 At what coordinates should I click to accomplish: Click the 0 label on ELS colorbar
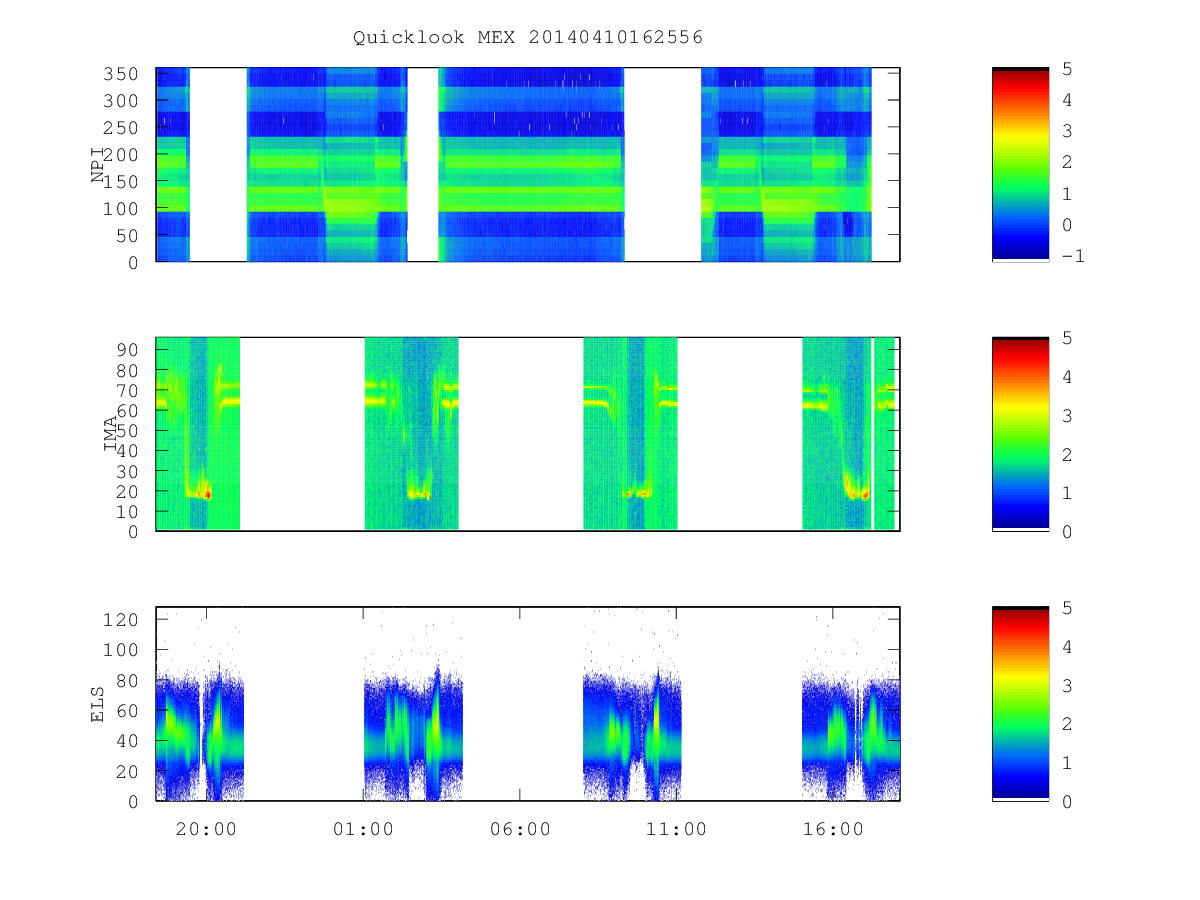(x=1067, y=802)
